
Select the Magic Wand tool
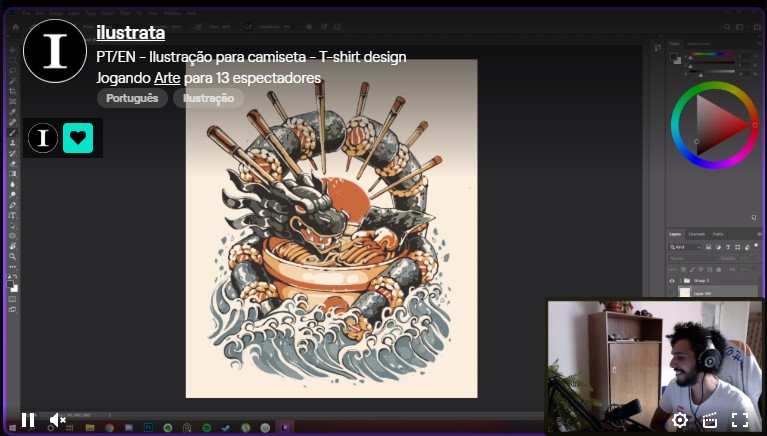13,81
